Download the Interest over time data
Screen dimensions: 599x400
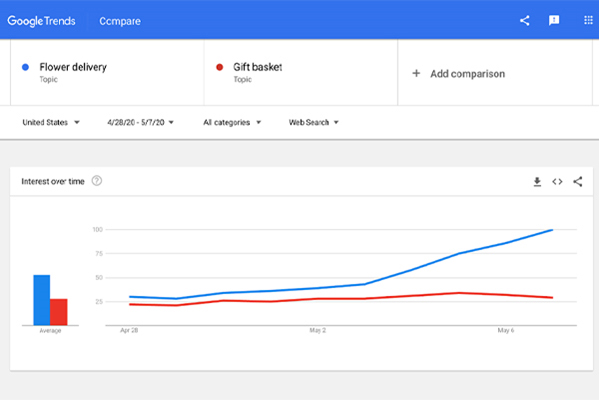[x=537, y=182]
